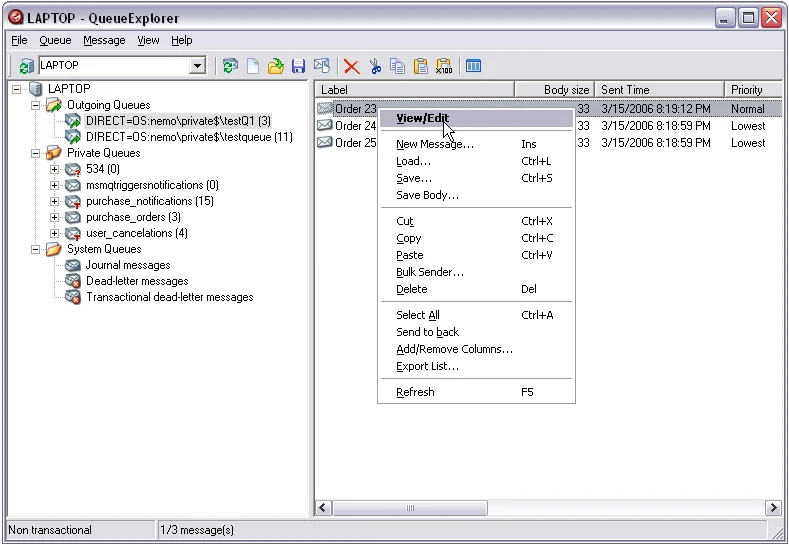Expand the purchase_notifications queue node
Image resolution: width=789 pixels, height=545 pixels.
tap(54, 201)
